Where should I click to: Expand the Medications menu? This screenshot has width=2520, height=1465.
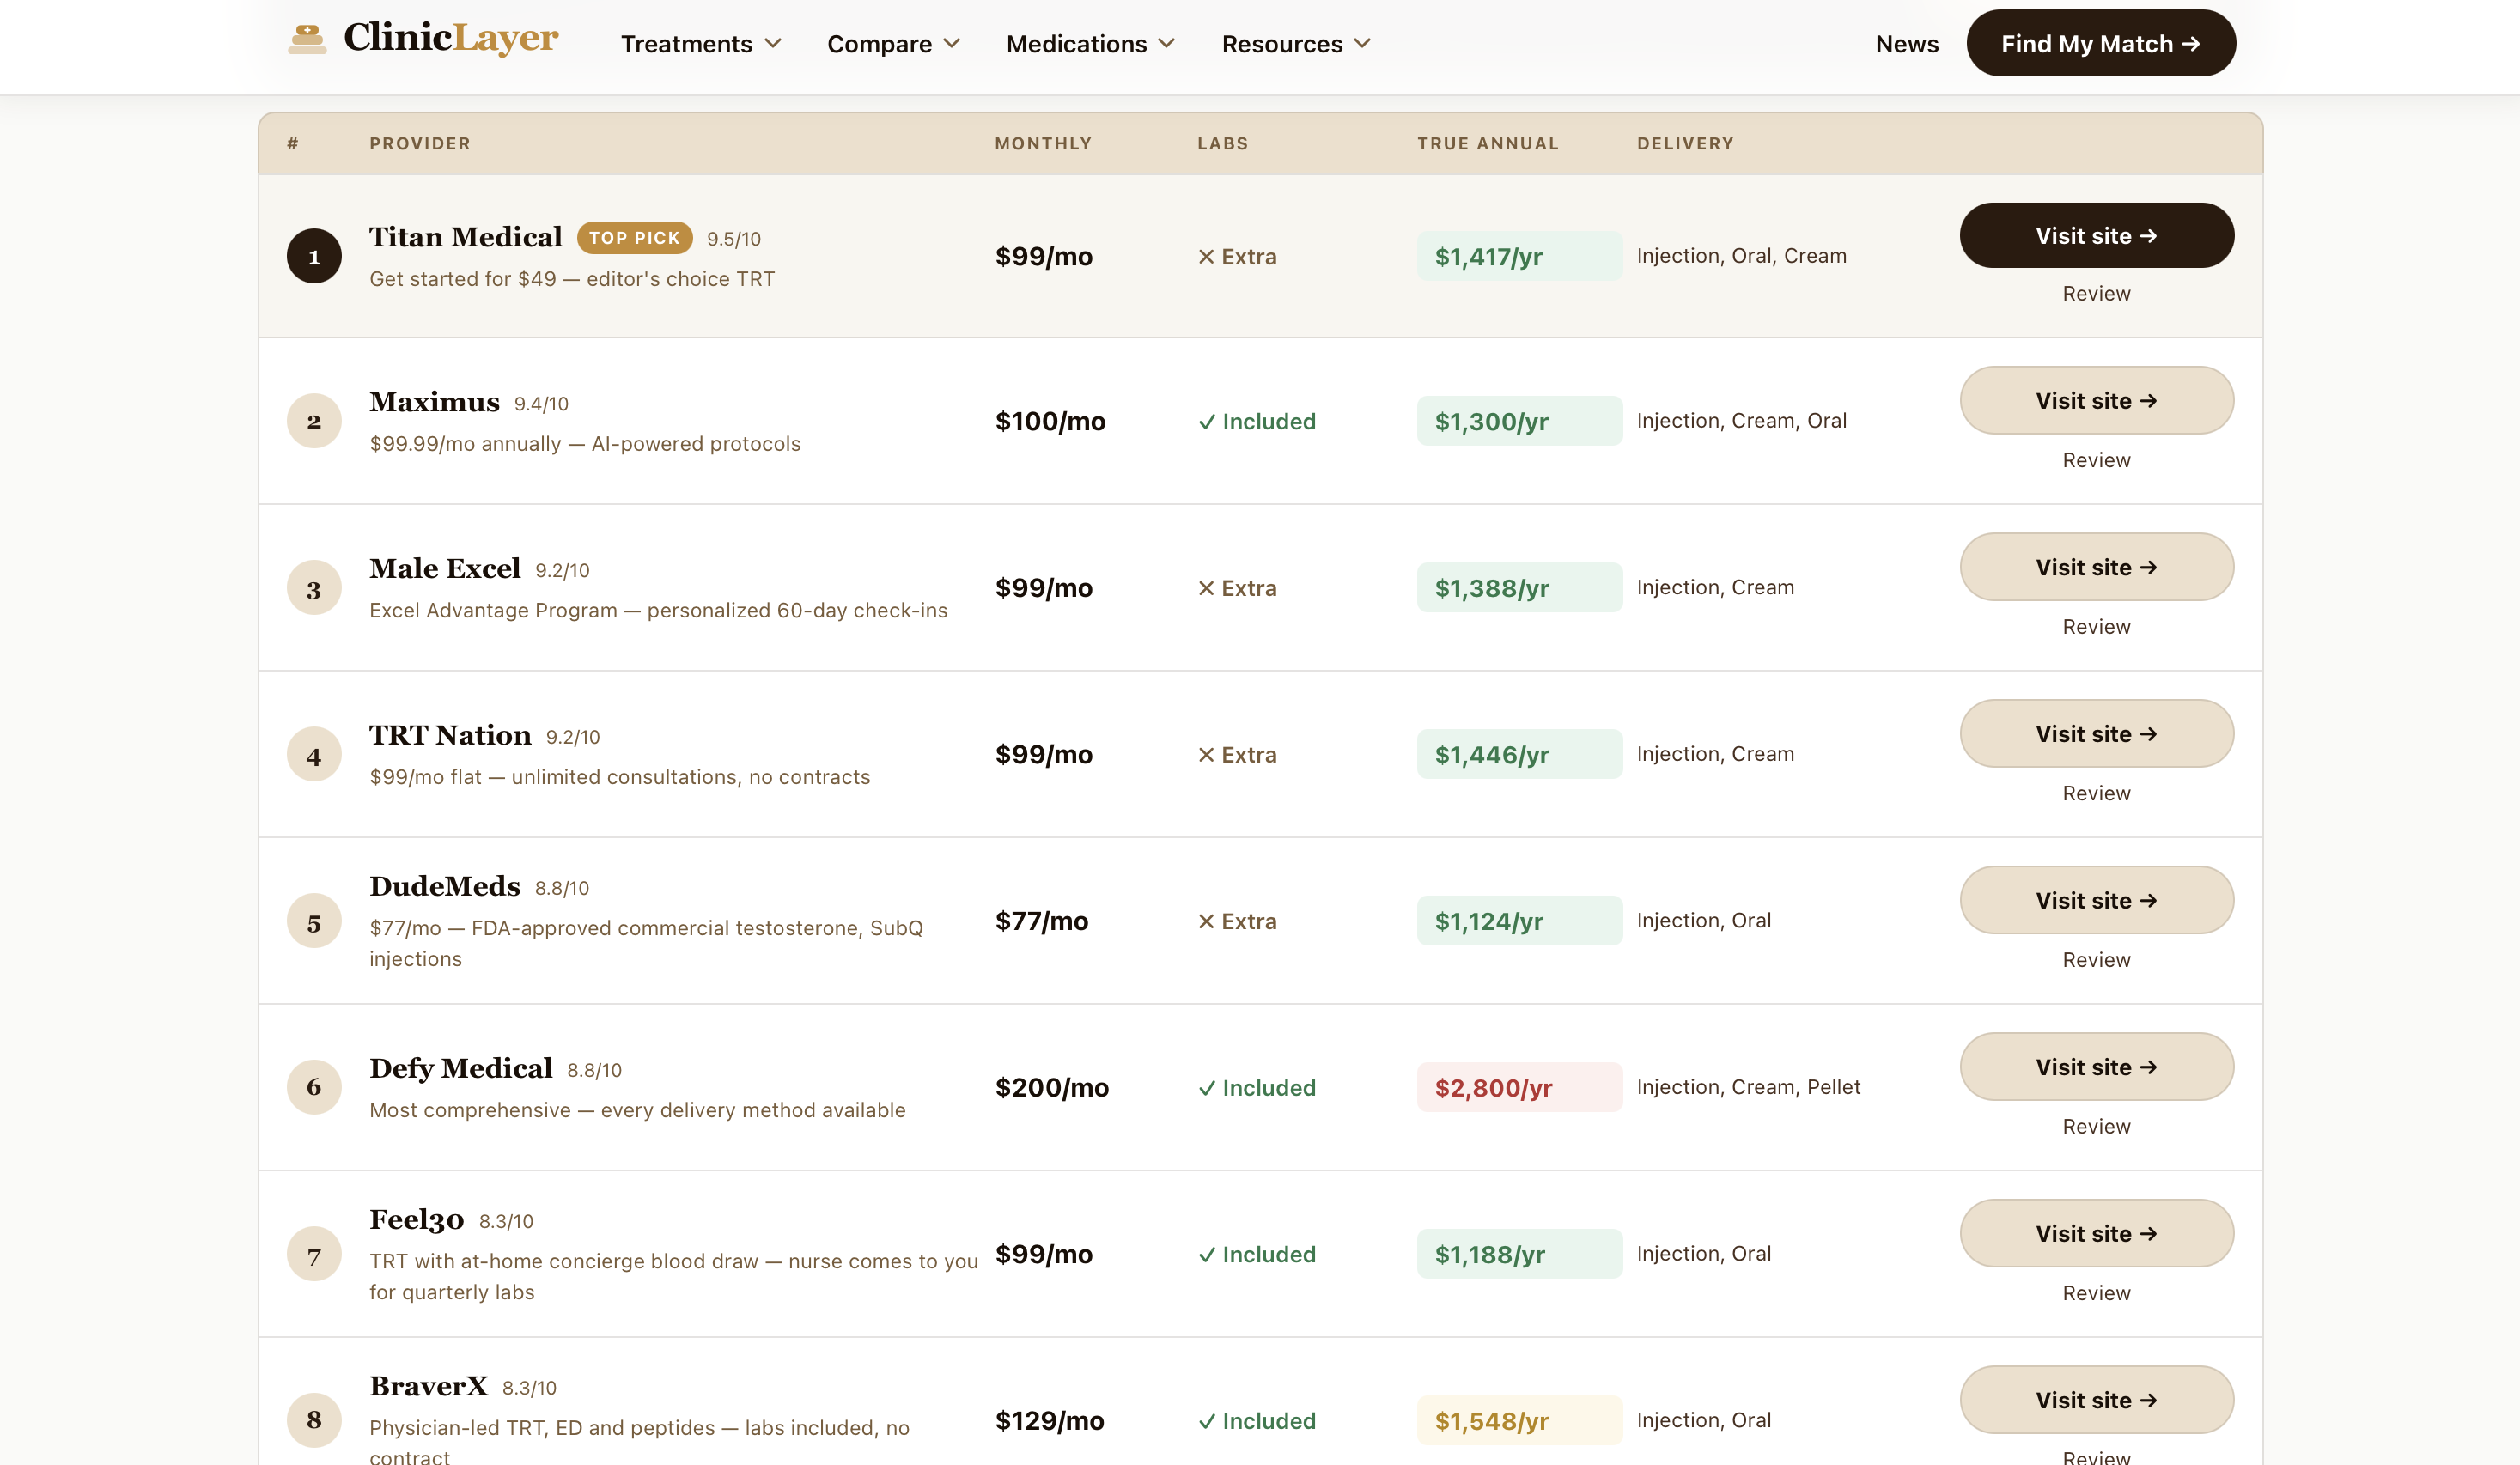pyautogui.click(x=1090, y=44)
